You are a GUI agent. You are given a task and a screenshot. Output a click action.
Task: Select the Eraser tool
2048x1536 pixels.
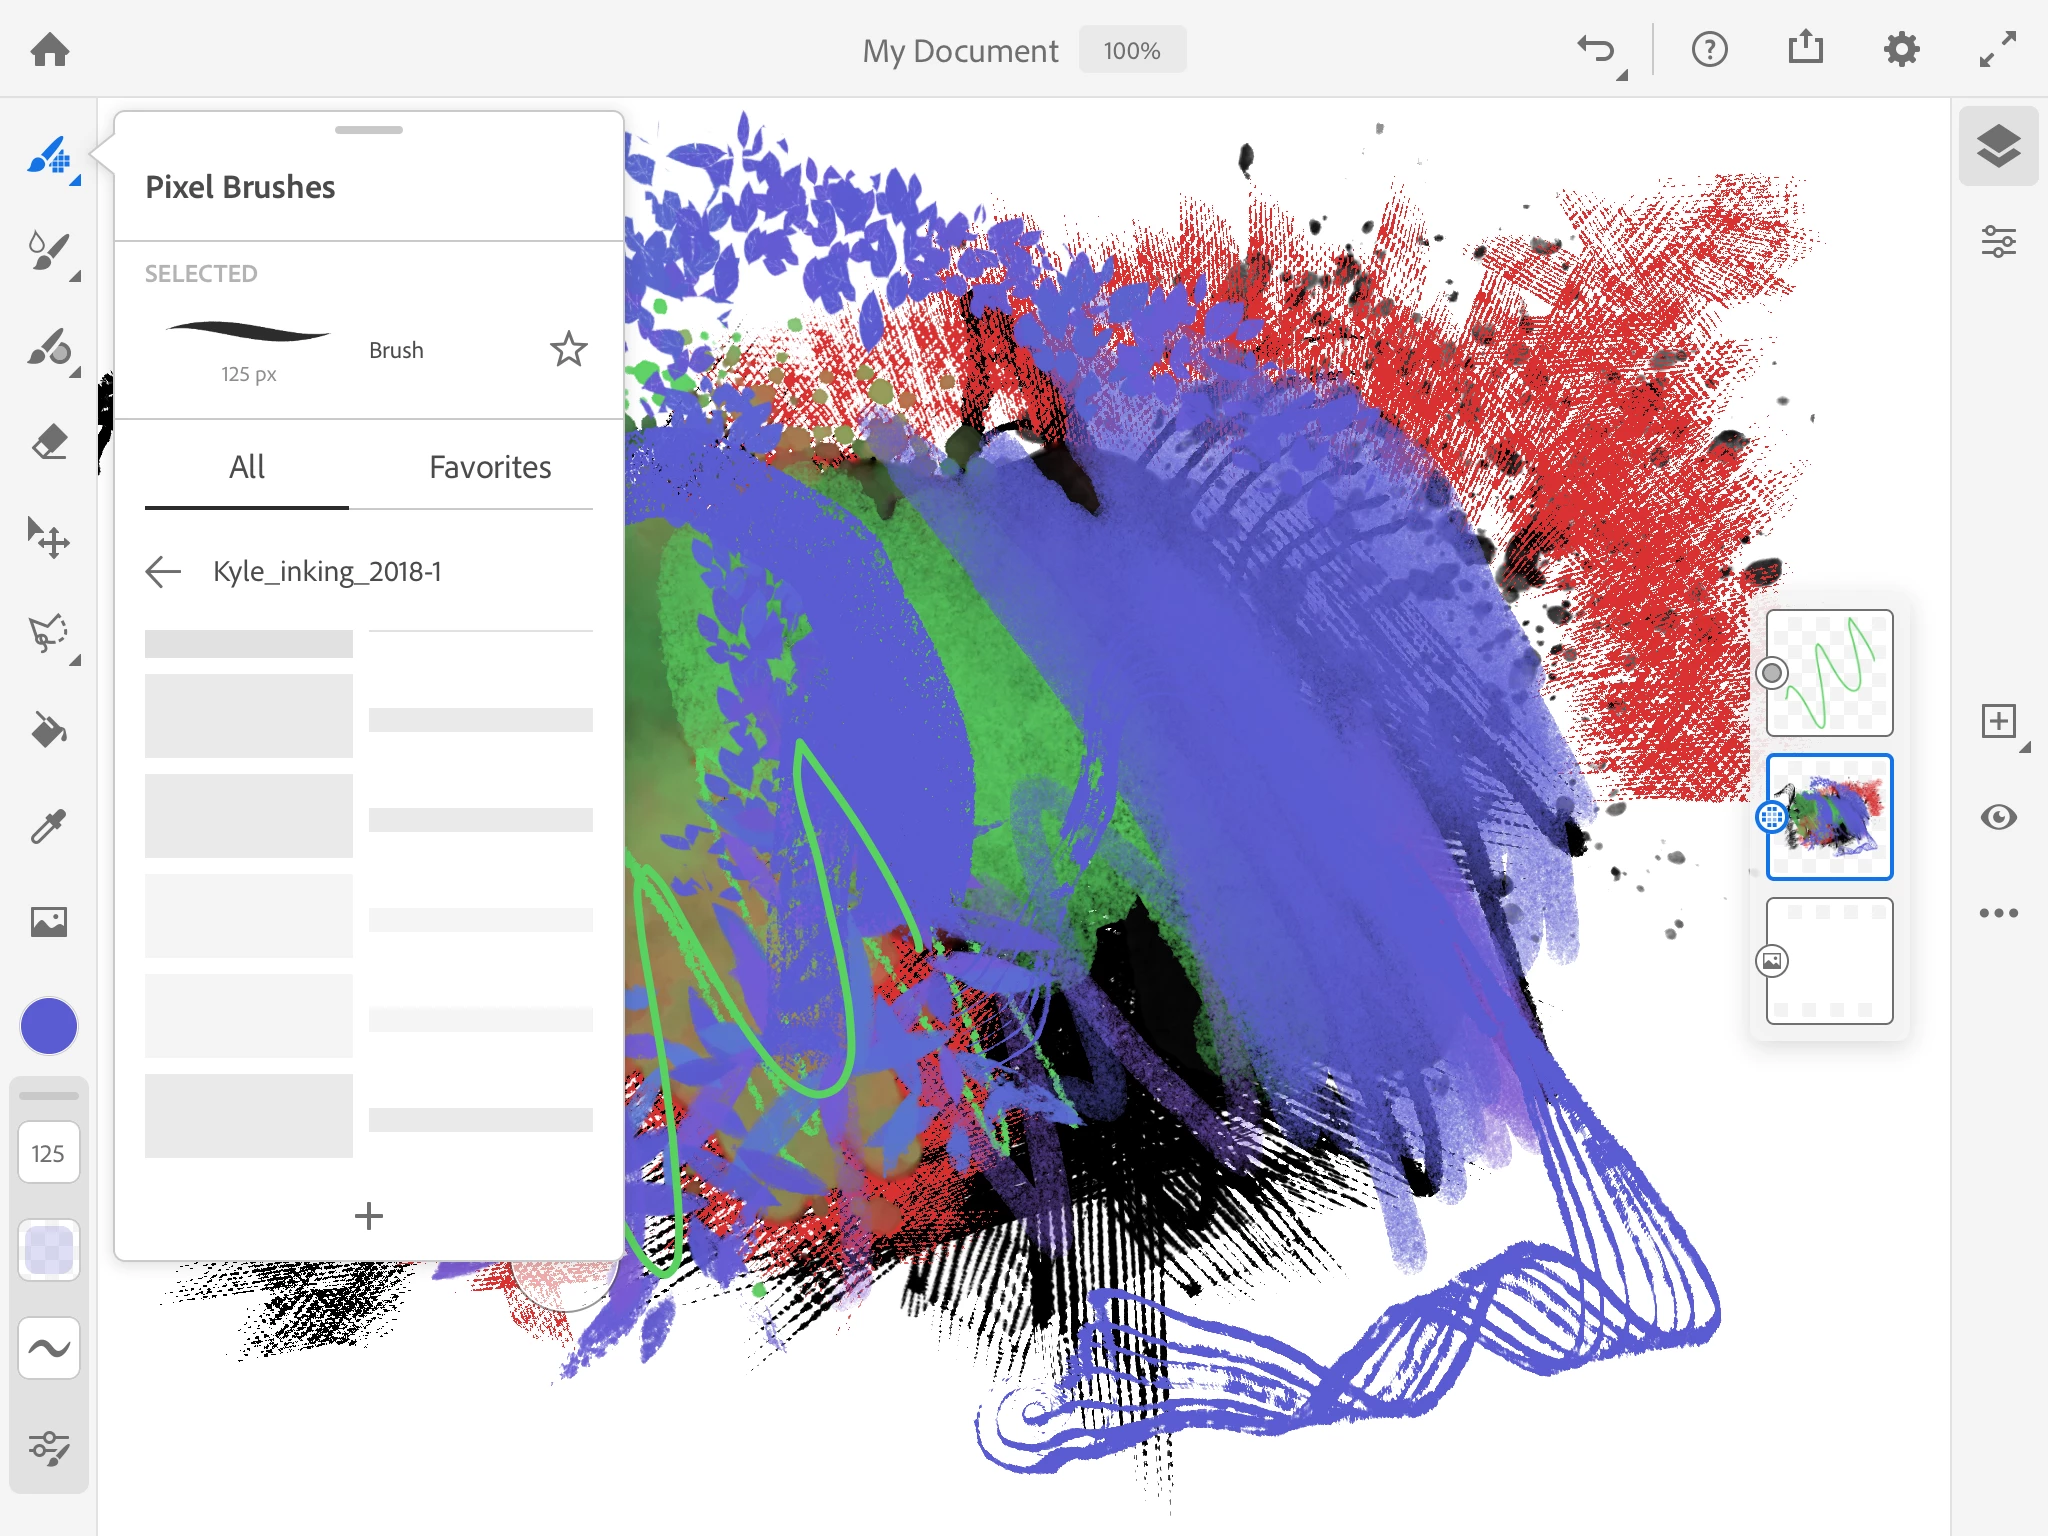(x=49, y=441)
